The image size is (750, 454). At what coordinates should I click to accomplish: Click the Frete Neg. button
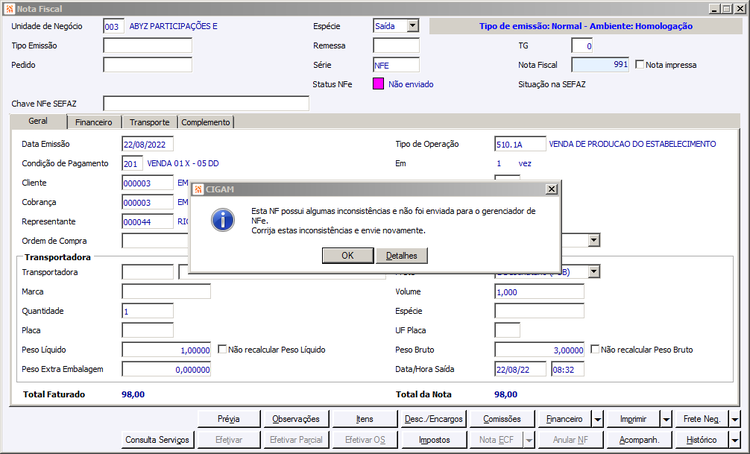(702, 419)
